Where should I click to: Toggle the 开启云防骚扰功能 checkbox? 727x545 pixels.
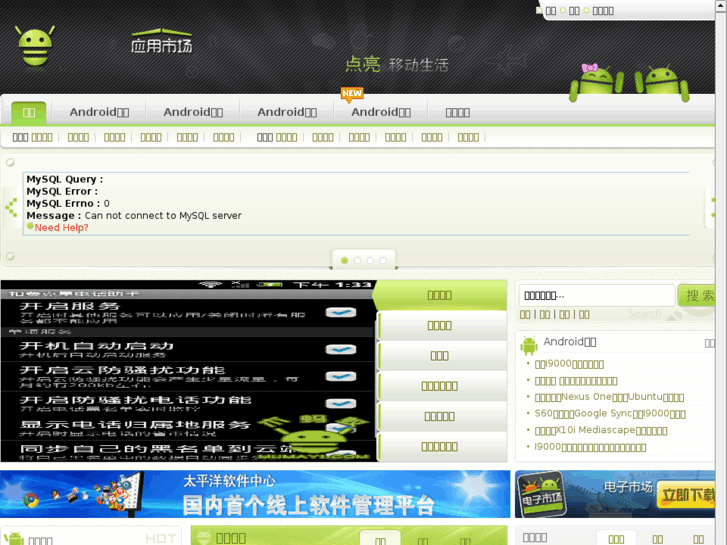coord(341,376)
